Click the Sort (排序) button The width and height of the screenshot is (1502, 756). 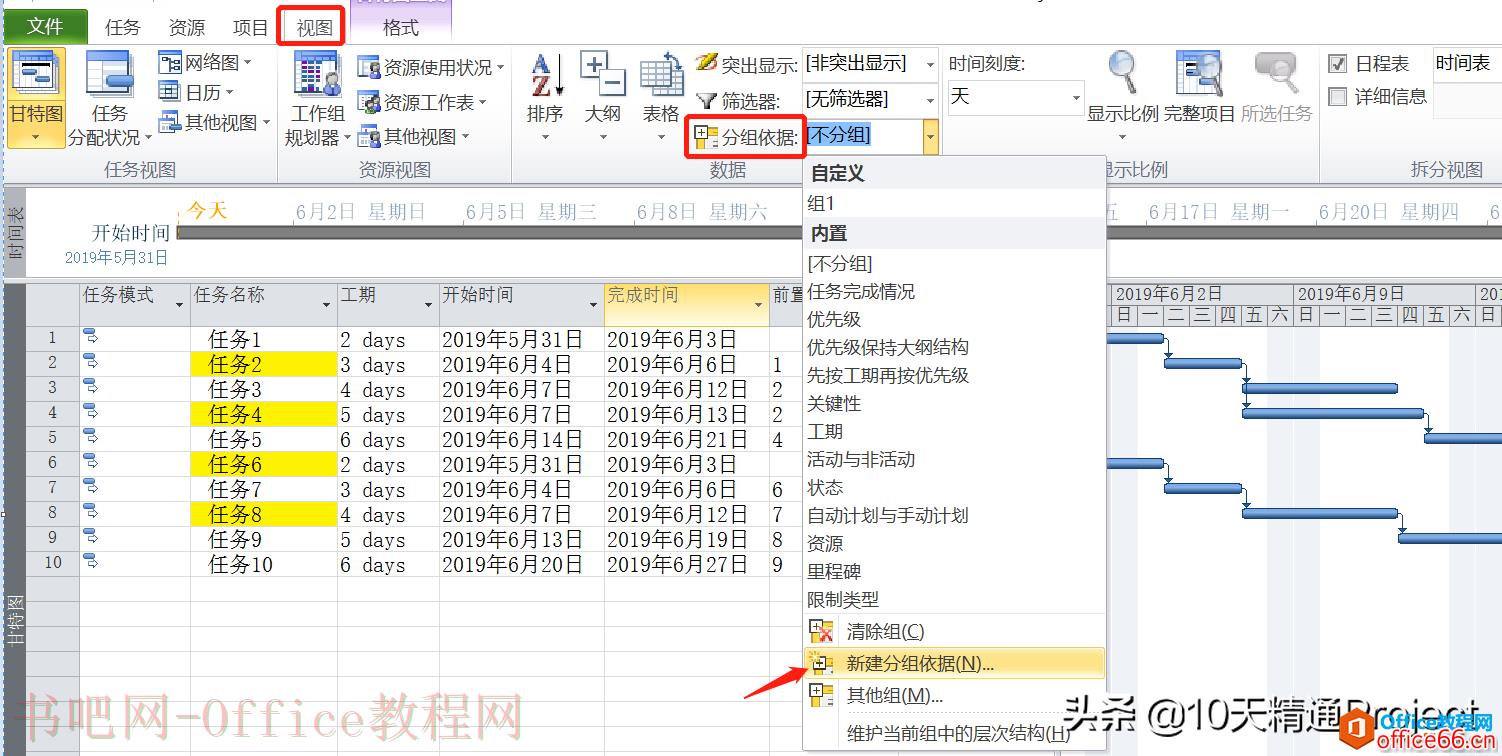(x=545, y=97)
